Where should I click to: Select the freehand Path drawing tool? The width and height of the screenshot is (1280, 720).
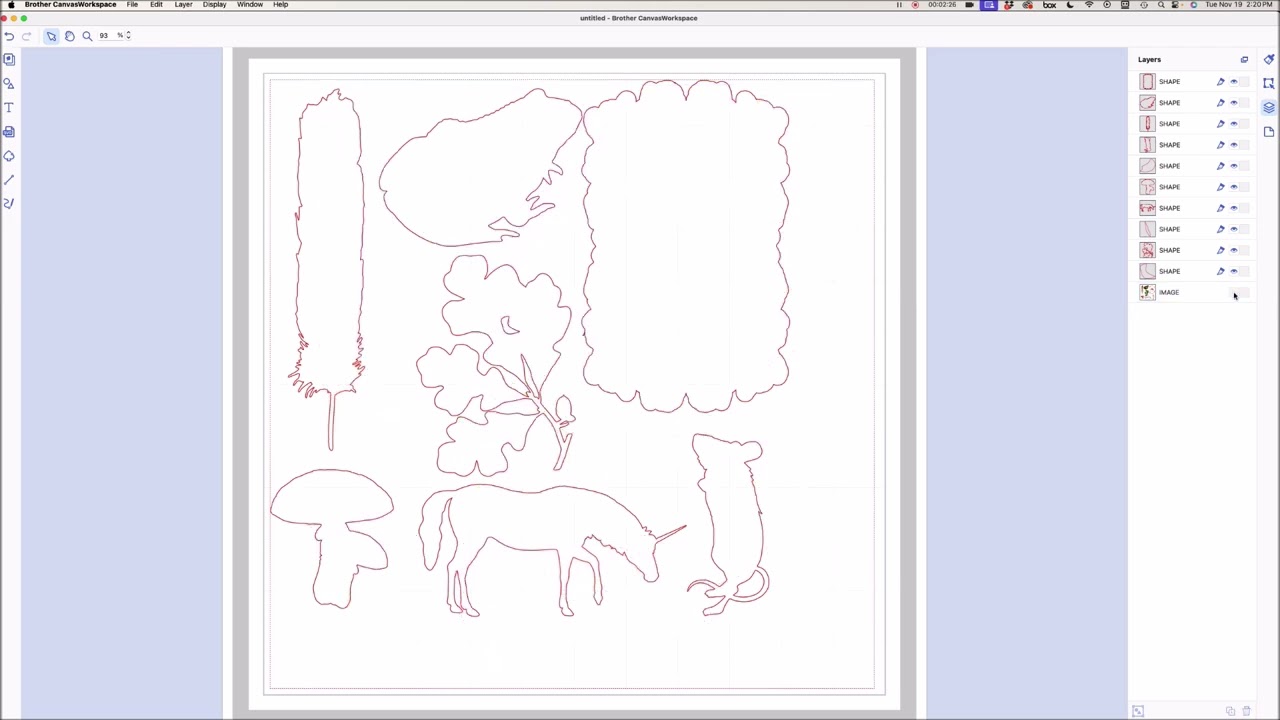pyautogui.click(x=9, y=203)
